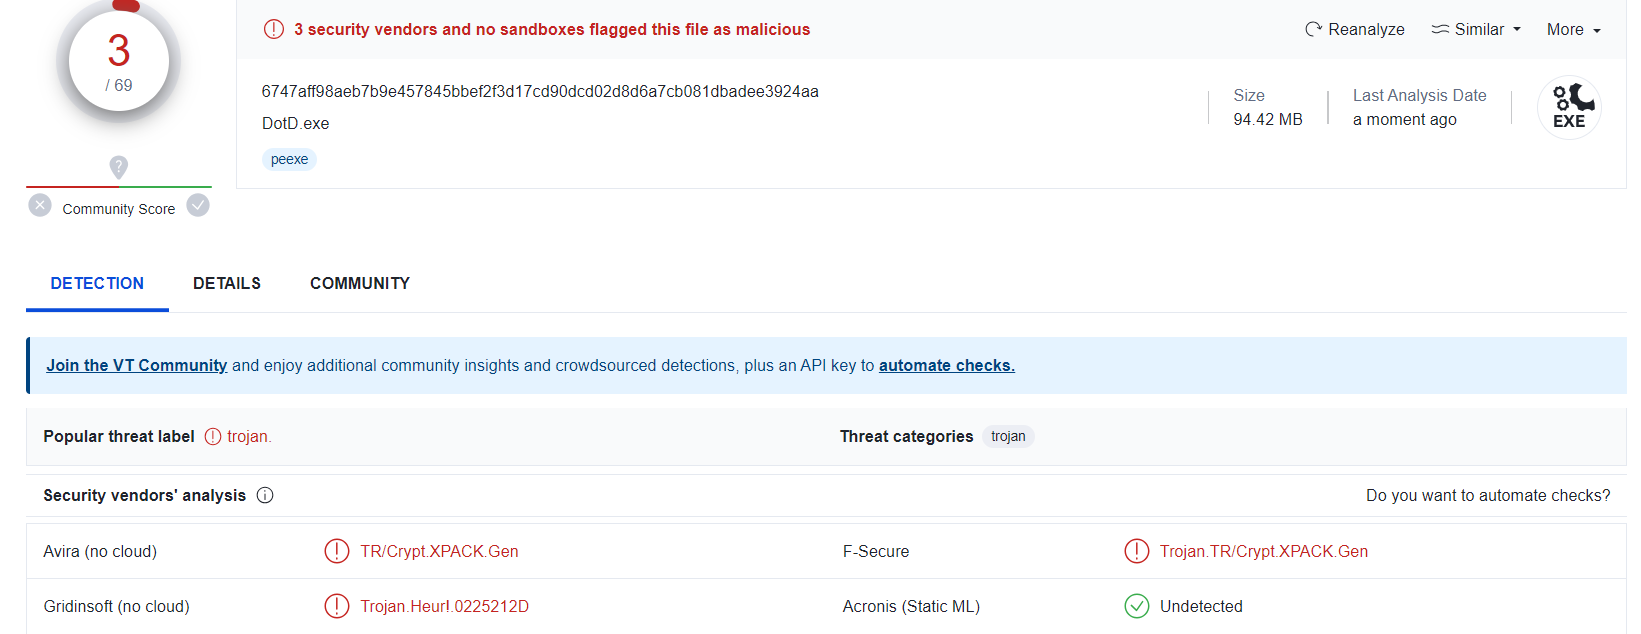The width and height of the screenshot is (1641, 634).
Task: Click the alert icon beside TR/Crypt.XPACK.Gen
Action: click(337, 552)
